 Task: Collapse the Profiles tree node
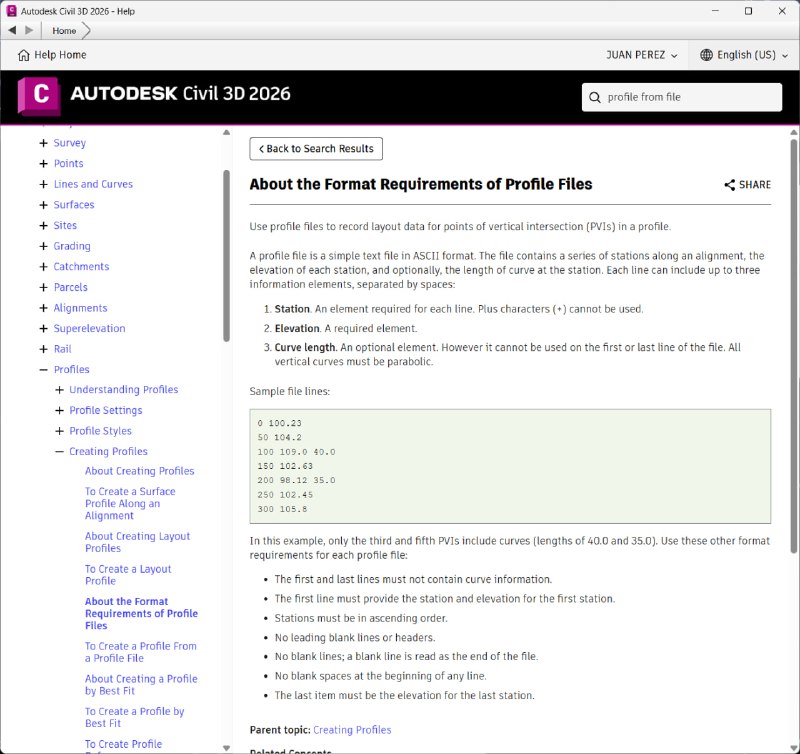(x=43, y=370)
